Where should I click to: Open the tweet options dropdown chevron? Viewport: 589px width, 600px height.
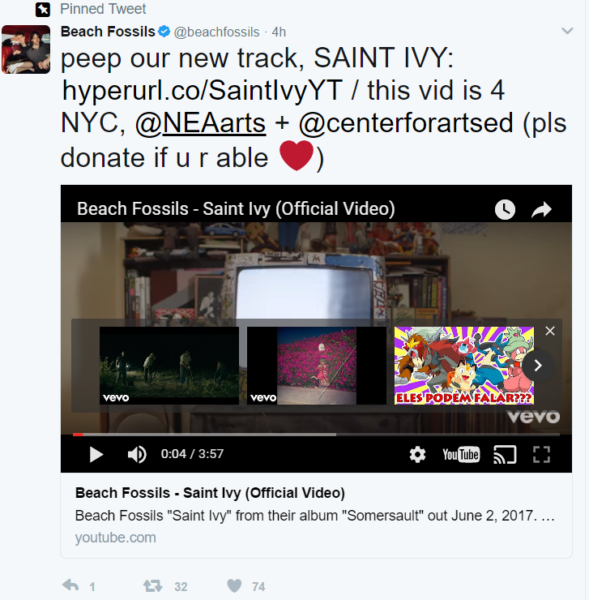[x=567, y=31]
